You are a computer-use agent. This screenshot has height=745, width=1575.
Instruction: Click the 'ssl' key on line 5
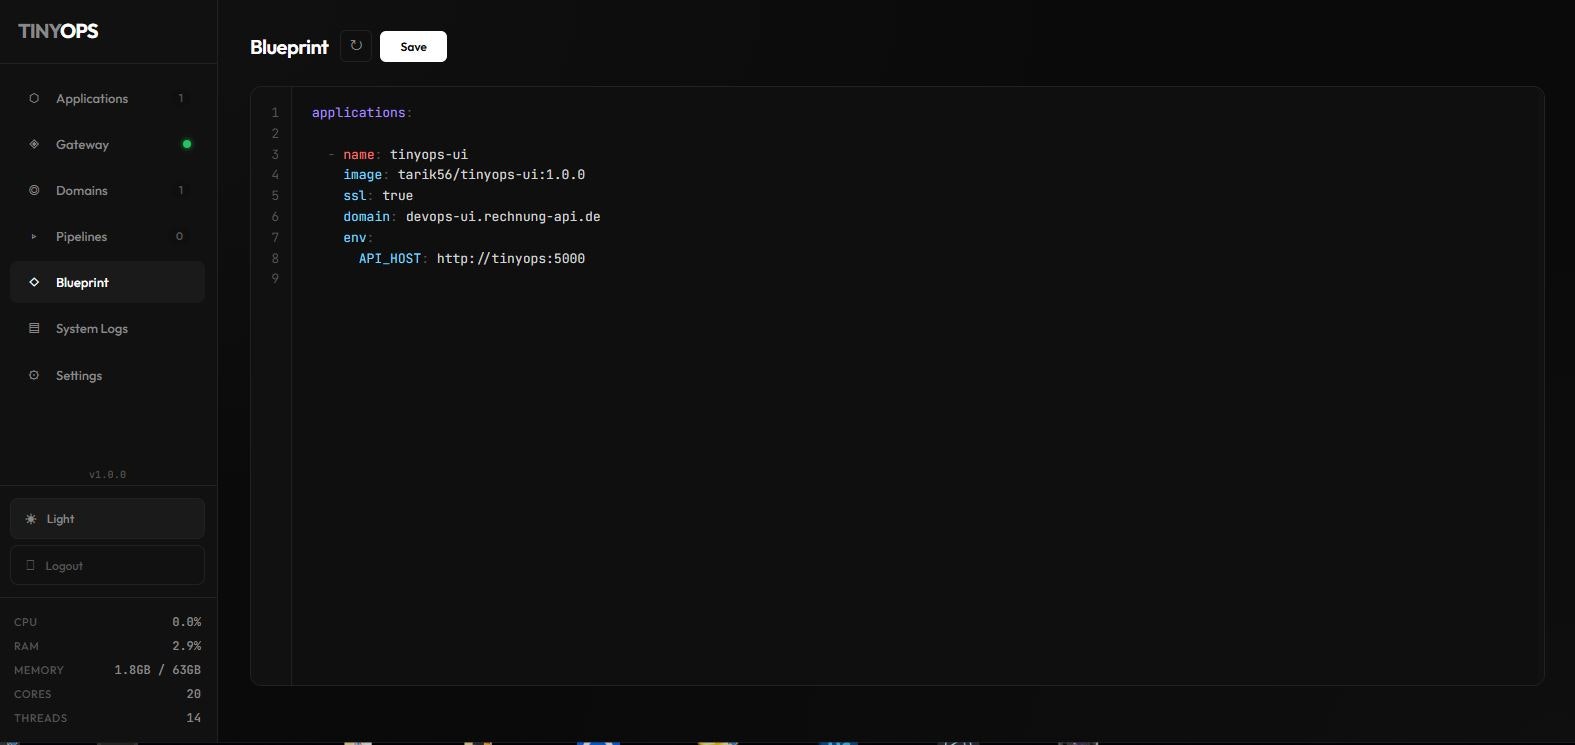[354, 196]
